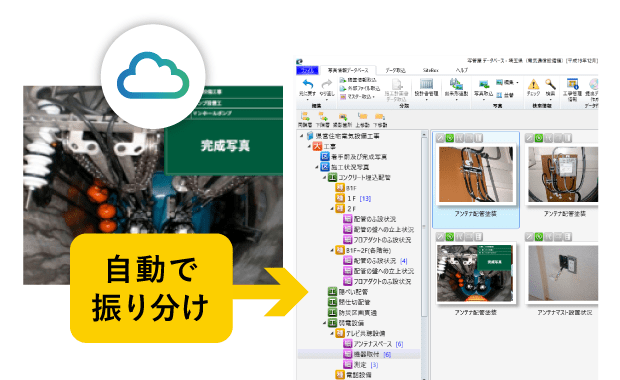Image resolution: width=620 pixels, height=380 pixels.
Task: Open the ヘルプ tab
Action: click(461, 70)
